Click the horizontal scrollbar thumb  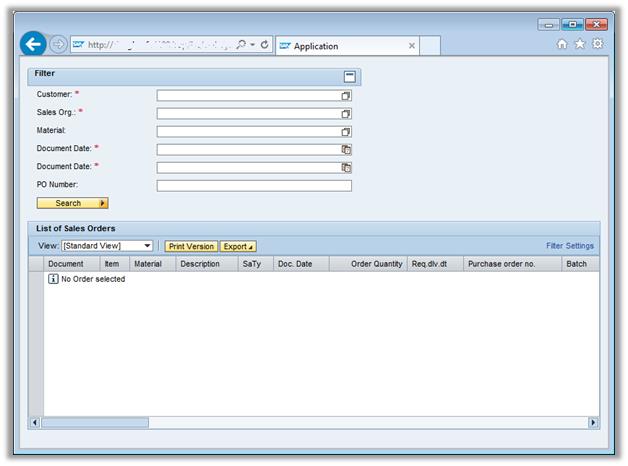(x=95, y=422)
